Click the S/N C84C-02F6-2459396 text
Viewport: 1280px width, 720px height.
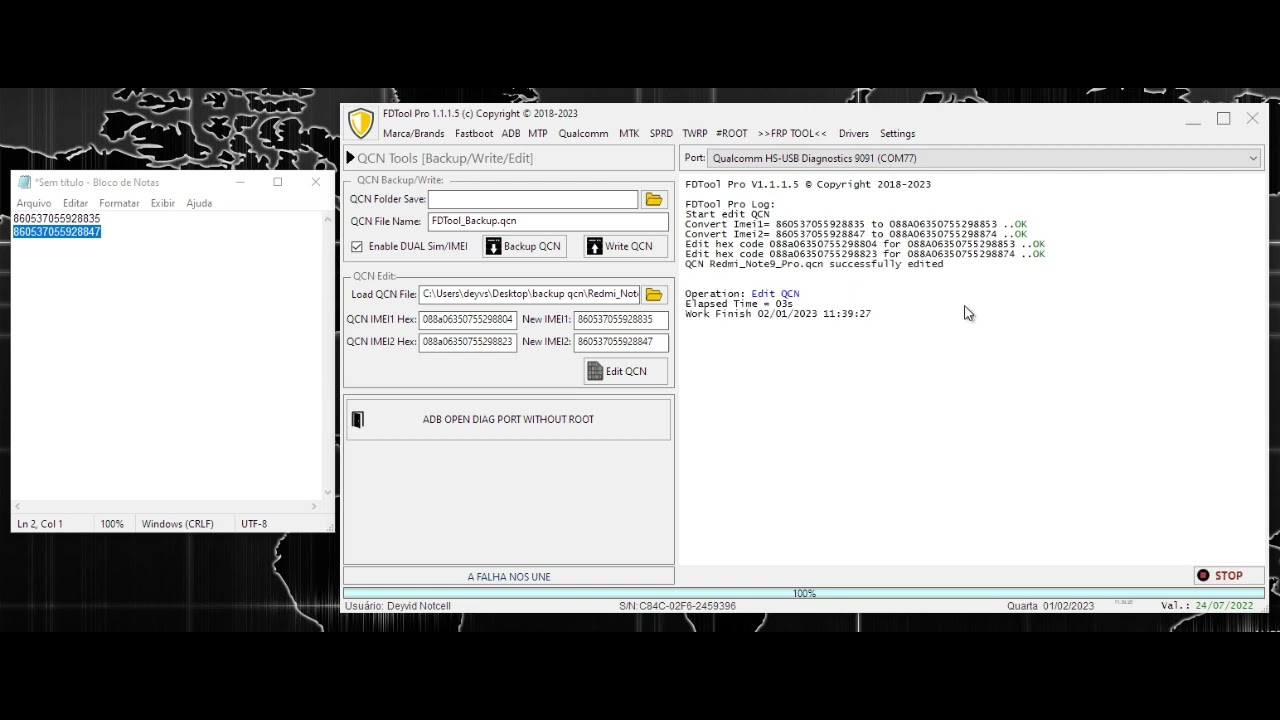click(x=677, y=606)
